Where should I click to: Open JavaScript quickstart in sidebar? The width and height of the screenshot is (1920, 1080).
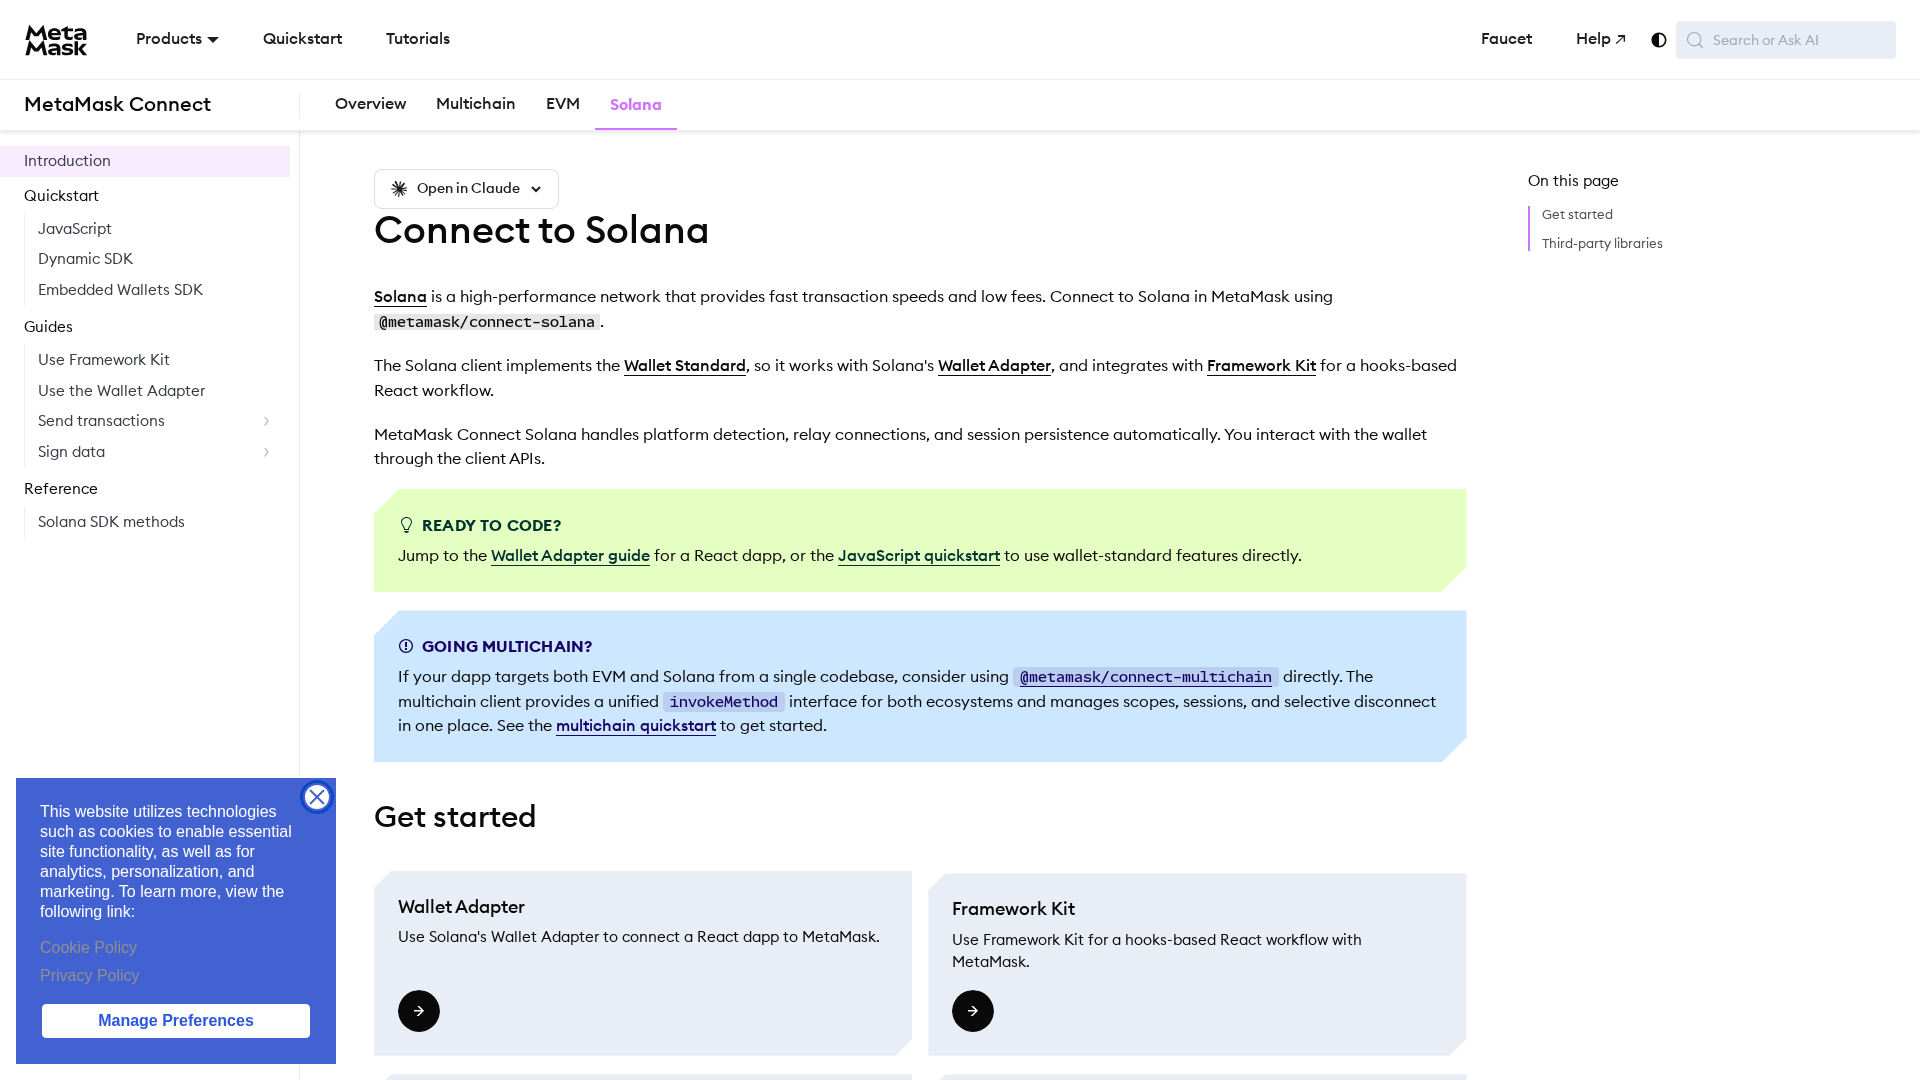(75, 229)
